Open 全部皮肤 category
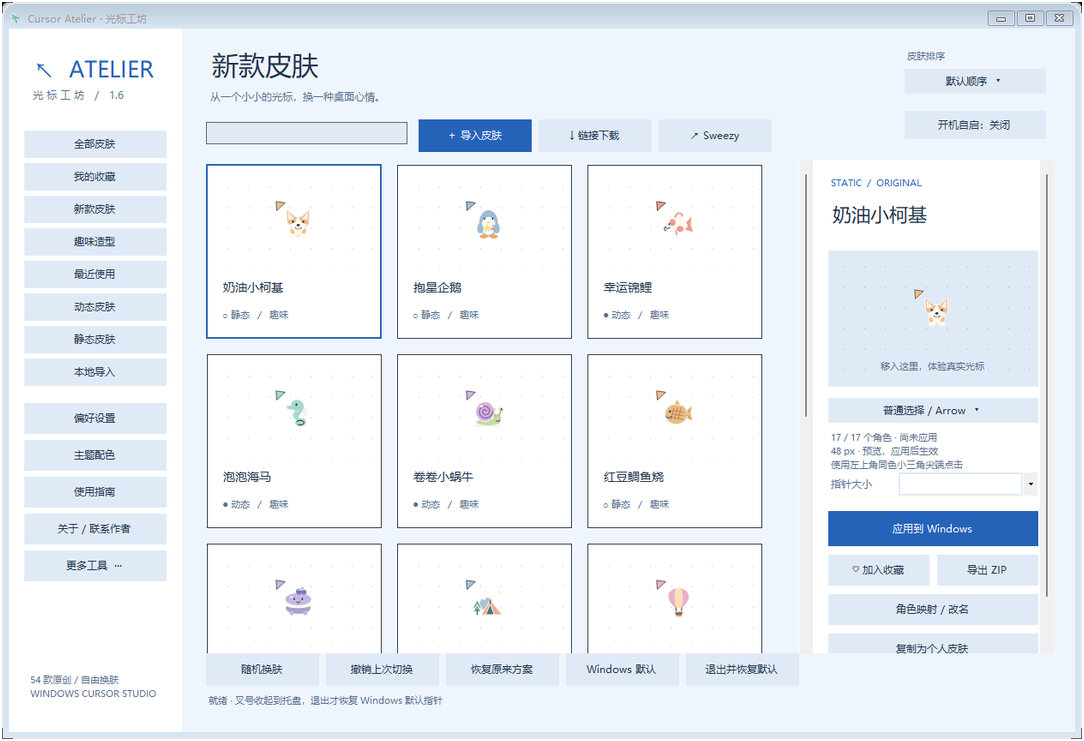 95,144
